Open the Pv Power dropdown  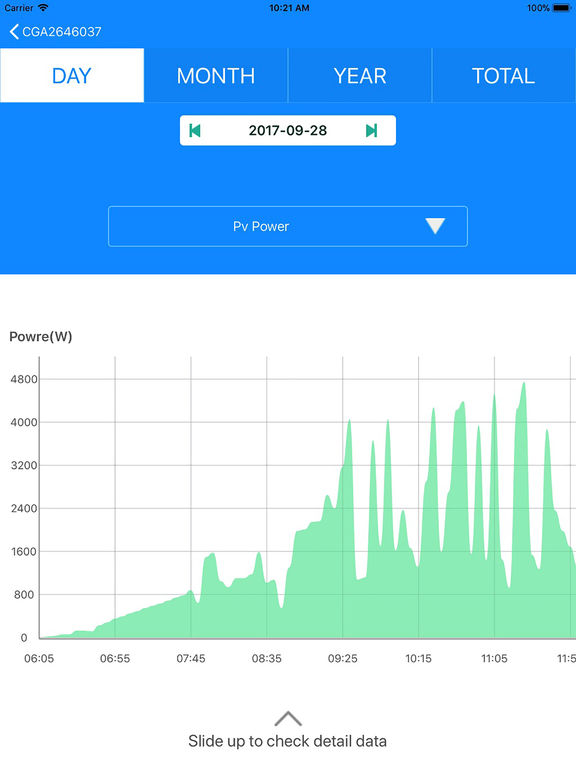tap(288, 226)
